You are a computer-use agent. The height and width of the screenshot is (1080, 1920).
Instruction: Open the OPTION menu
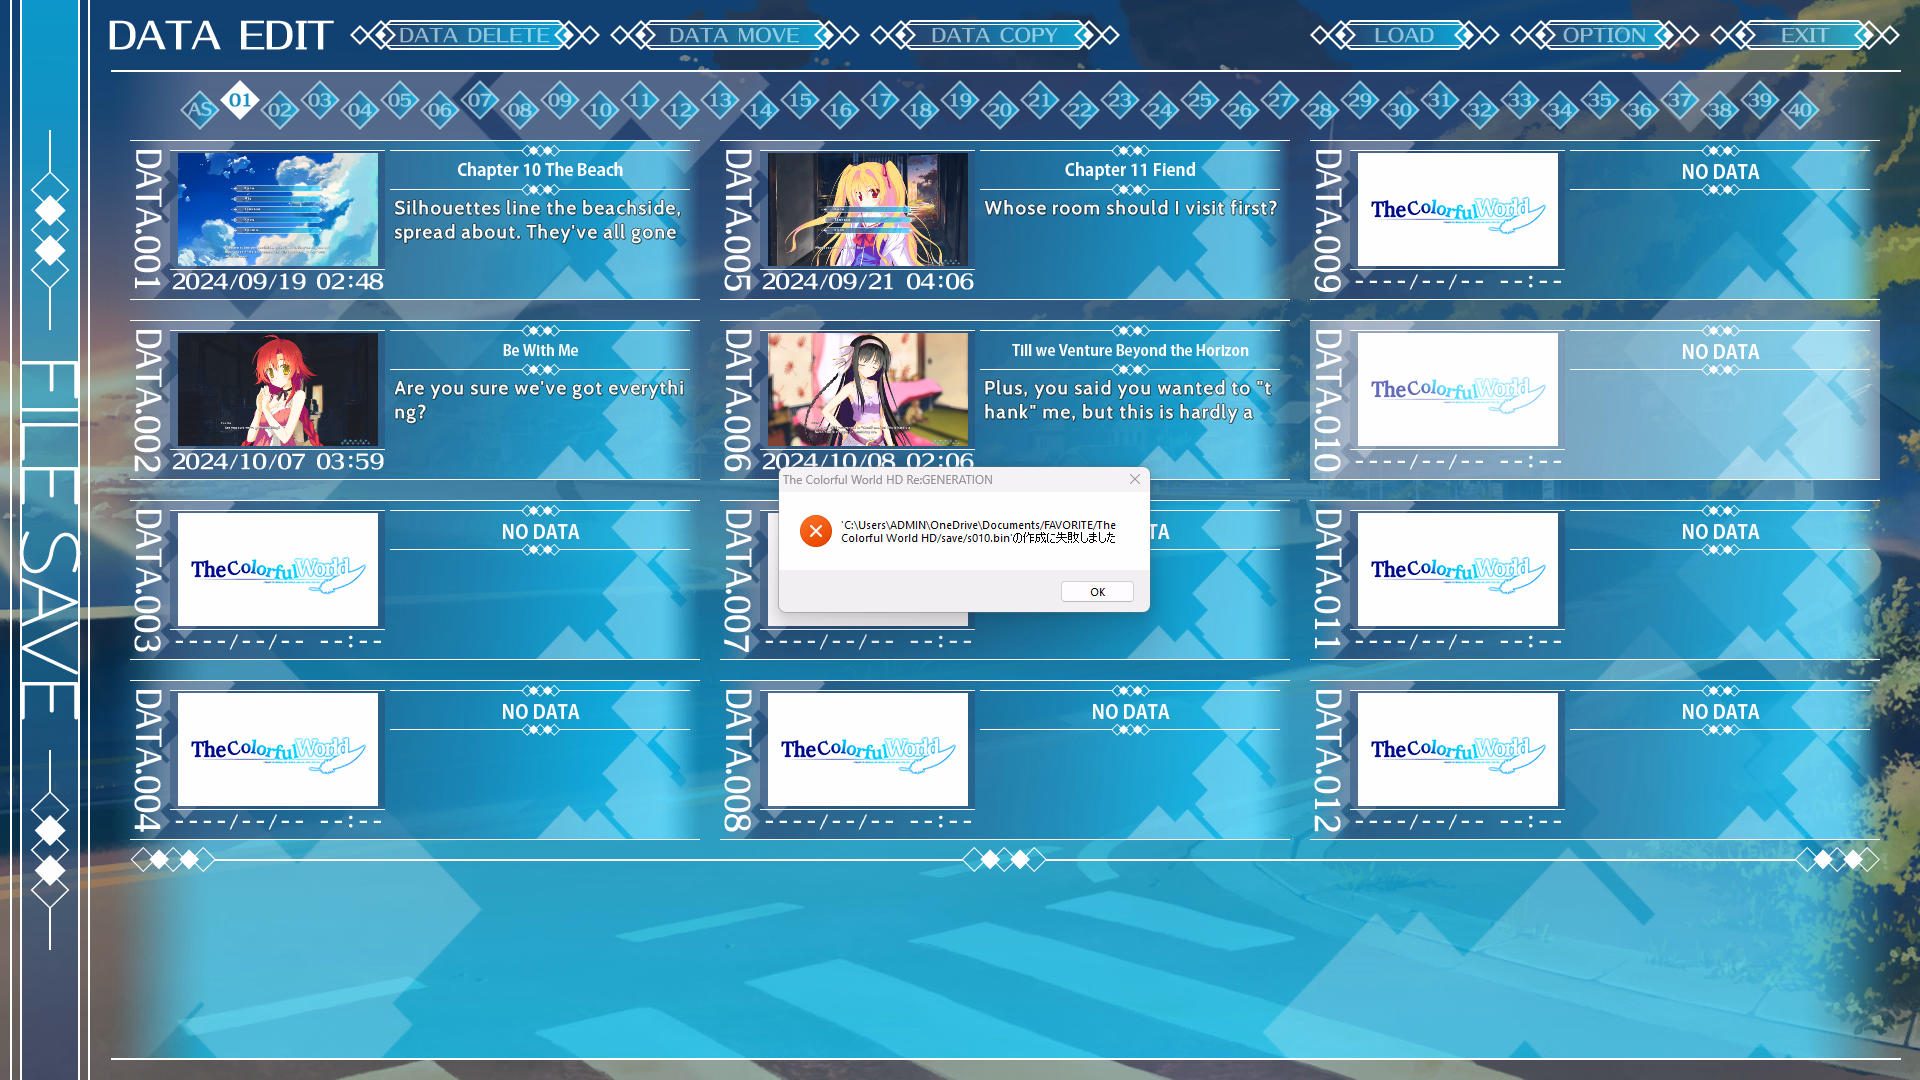[1605, 36]
